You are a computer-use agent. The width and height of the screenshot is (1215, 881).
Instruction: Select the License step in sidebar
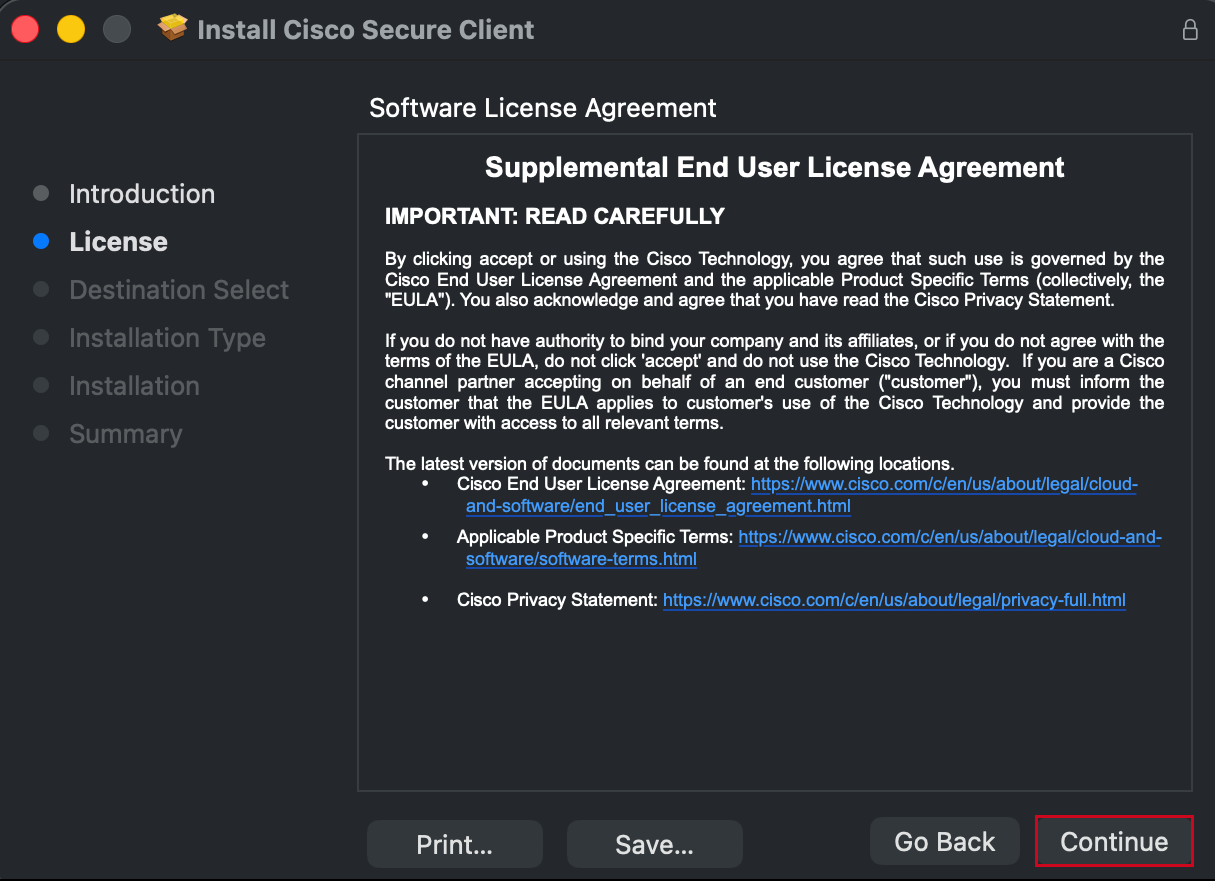click(118, 242)
